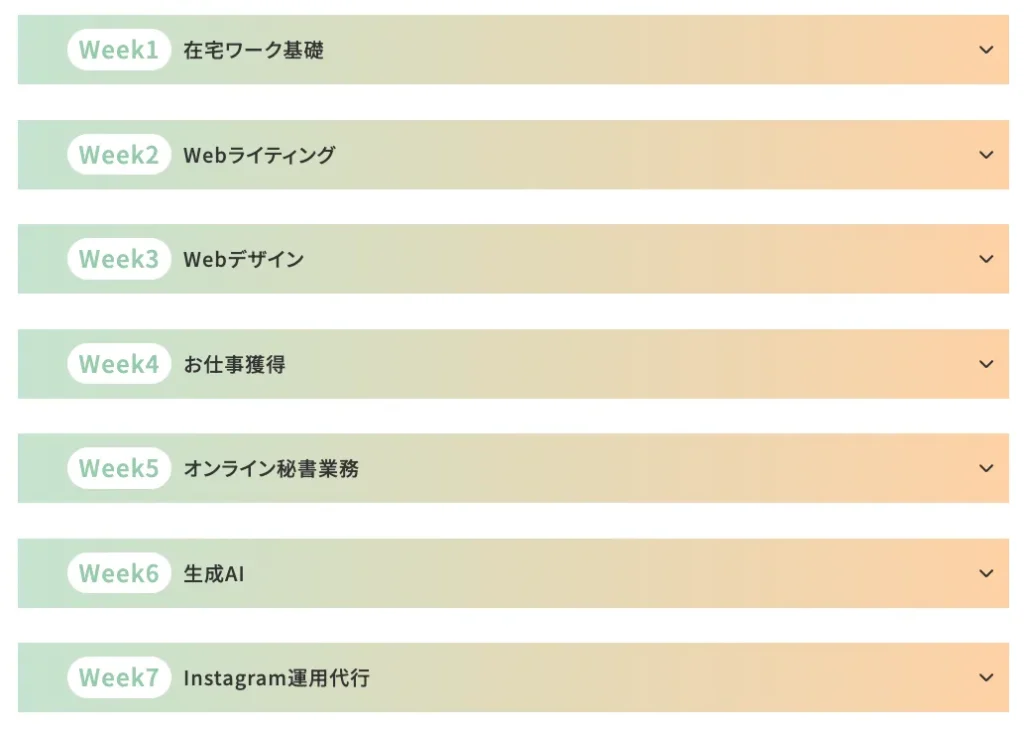The width and height of the screenshot is (1024, 729).
Task: Expand the Week6 生成AI chevron
Action: [986, 574]
